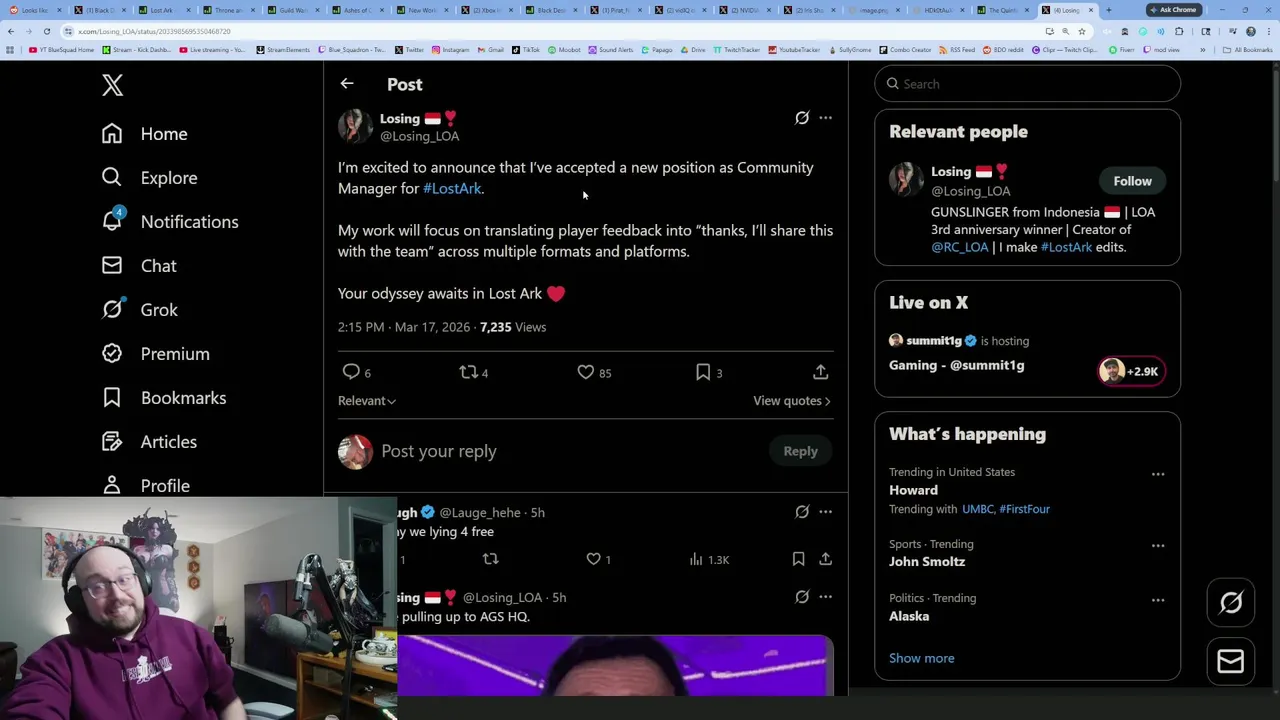This screenshot has height=720, width=1280.
Task: Like the main post with 85 likes
Action: coord(586,372)
